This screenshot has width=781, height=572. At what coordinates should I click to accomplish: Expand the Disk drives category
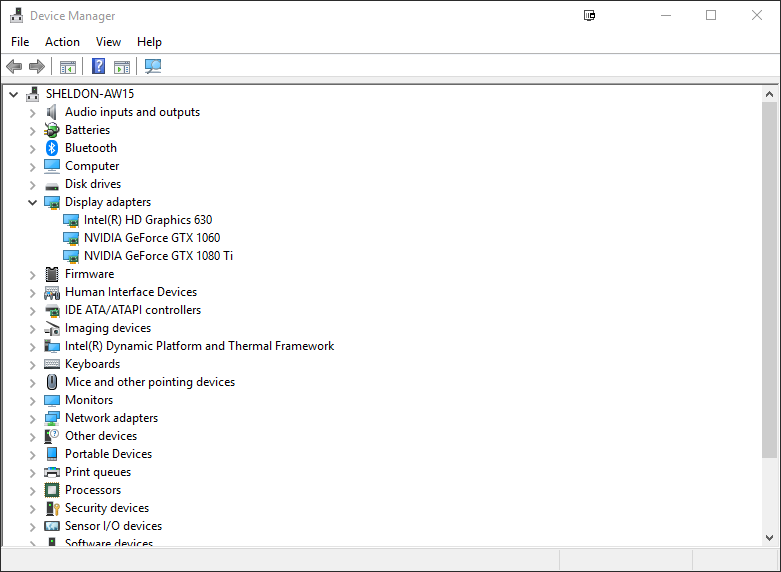tap(32, 185)
